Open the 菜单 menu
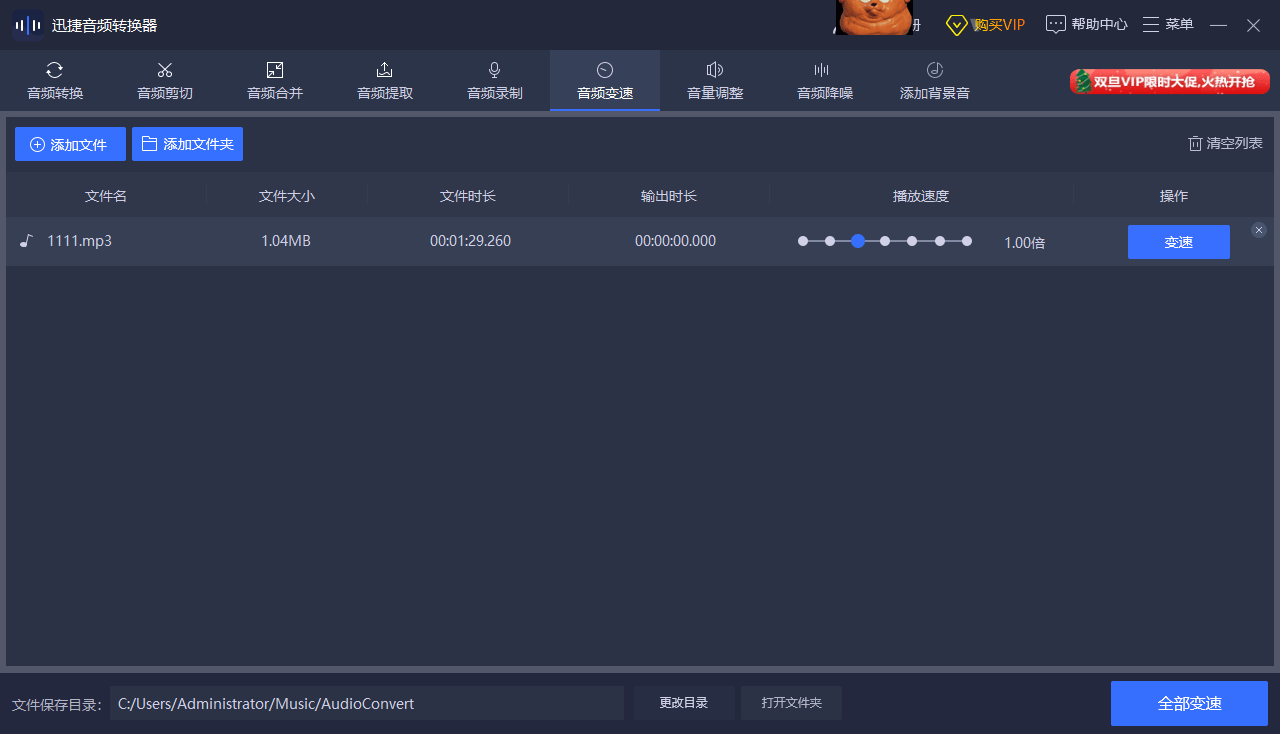The height and width of the screenshot is (734, 1280). (x=1168, y=24)
